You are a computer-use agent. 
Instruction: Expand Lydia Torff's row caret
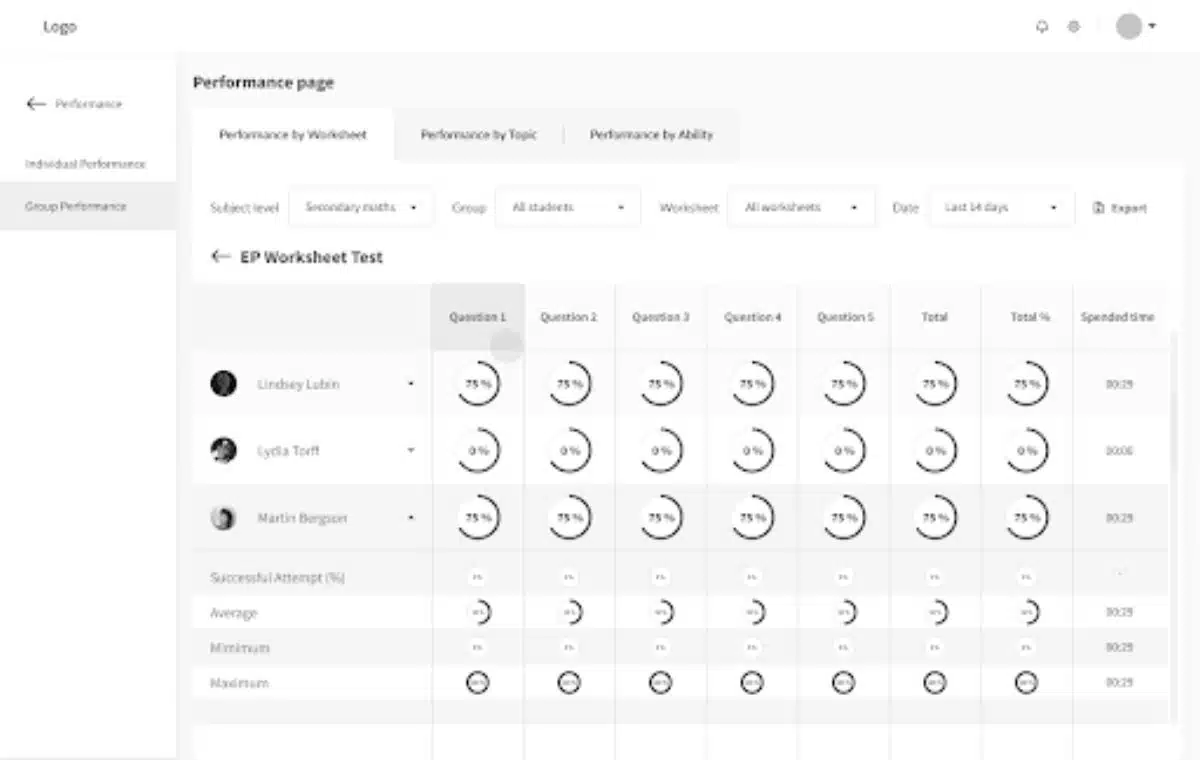pyautogui.click(x=410, y=451)
